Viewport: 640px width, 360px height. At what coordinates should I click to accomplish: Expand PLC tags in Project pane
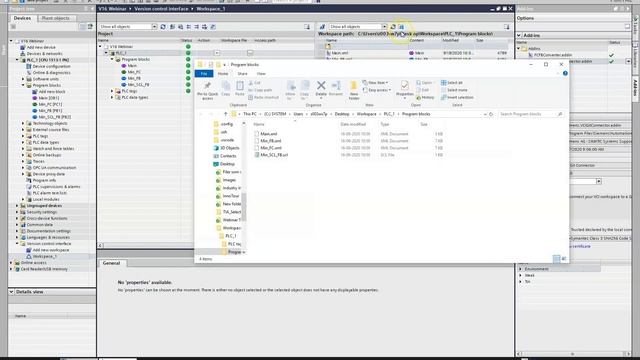pyautogui.click(x=112, y=91)
